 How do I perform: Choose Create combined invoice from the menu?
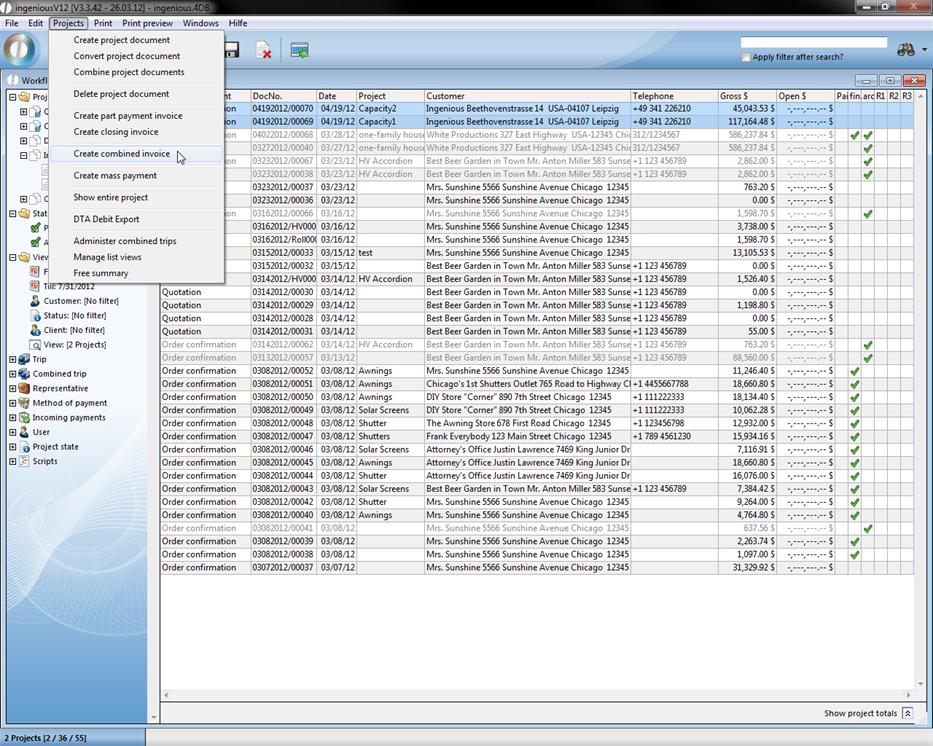[121, 154]
